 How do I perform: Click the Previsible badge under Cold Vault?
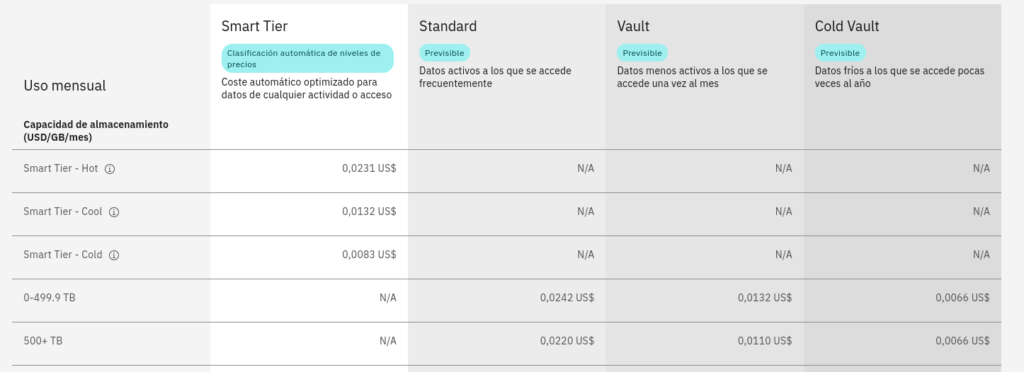pyautogui.click(x=840, y=53)
